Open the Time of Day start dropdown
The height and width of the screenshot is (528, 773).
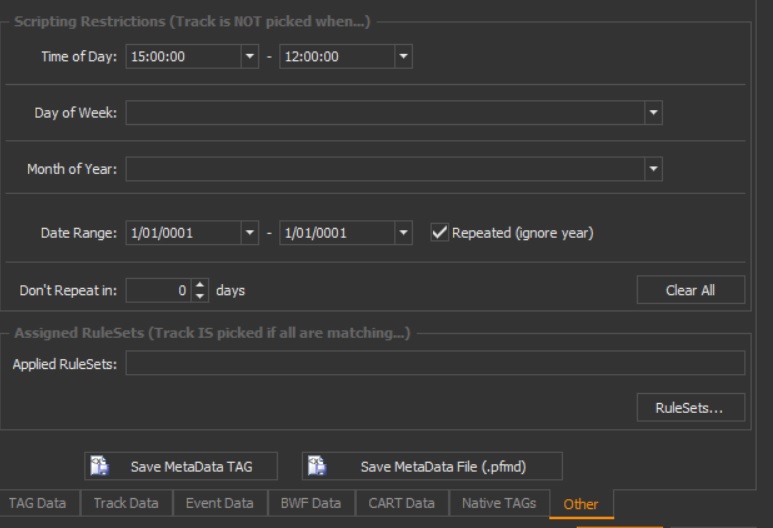(x=251, y=57)
